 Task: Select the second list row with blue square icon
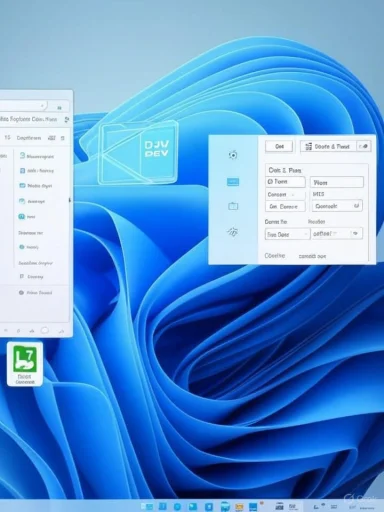pyautogui.click(x=37, y=171)
